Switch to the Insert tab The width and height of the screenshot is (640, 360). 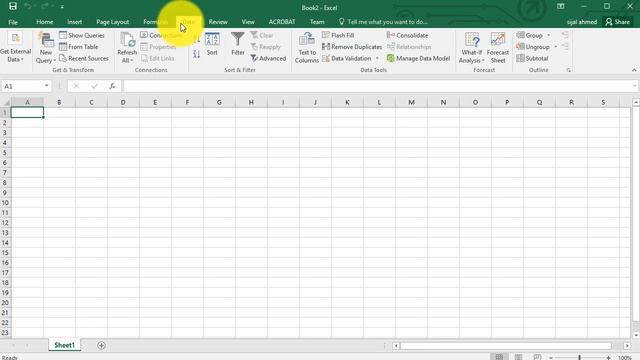click(x=75, y=22)
